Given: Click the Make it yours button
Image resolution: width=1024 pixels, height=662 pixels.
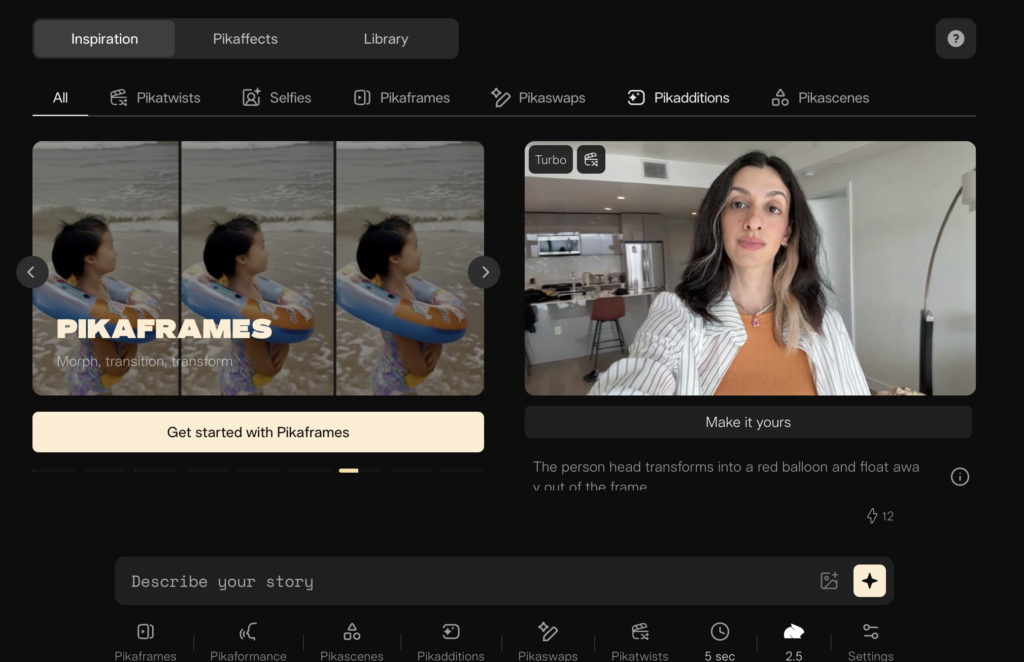Looking at the screenshot, I should (x=748, y=422).
